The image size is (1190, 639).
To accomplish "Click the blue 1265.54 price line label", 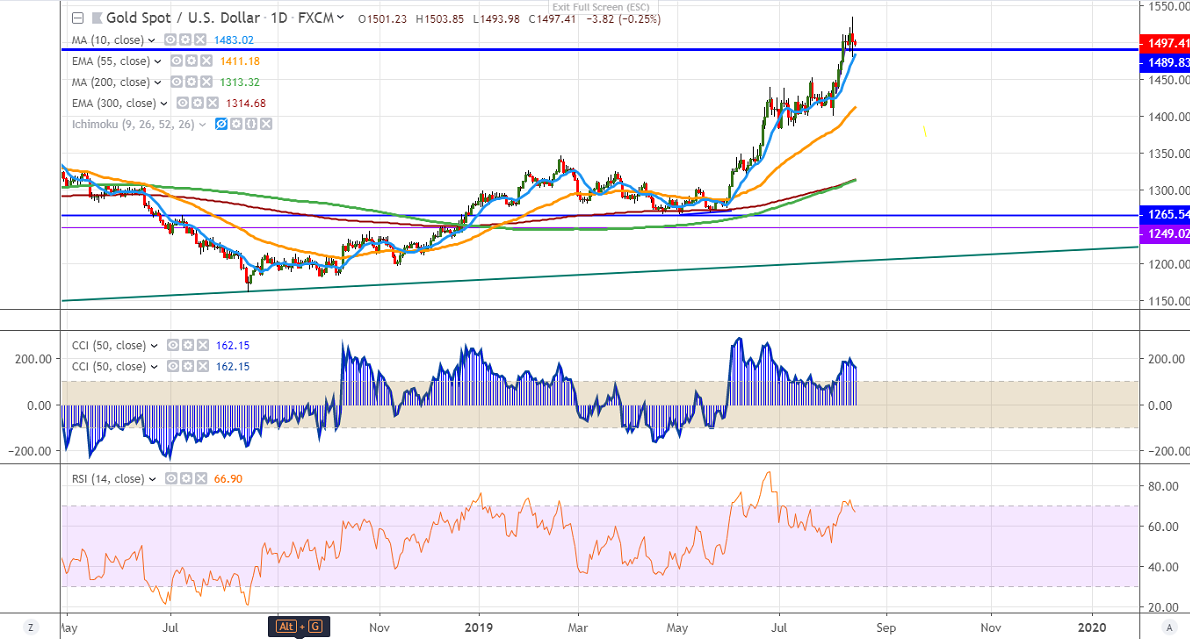I will click(x=1165, y=215).
